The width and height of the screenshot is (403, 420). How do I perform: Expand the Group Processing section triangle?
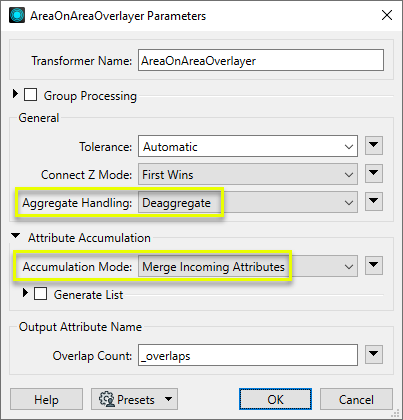(x=15, y=94)
